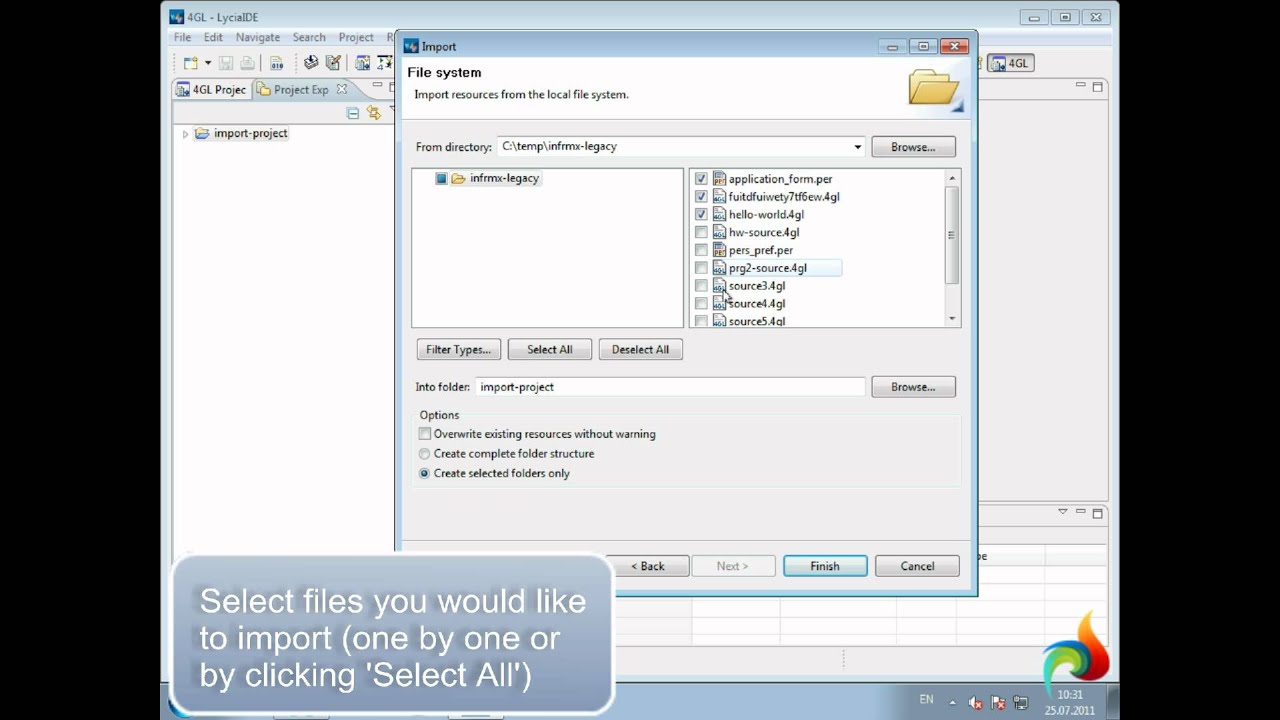This screenshot has height=720, width=1280.
Task: Click the Print toolbar icon
Action: click(x=247, y=63)
